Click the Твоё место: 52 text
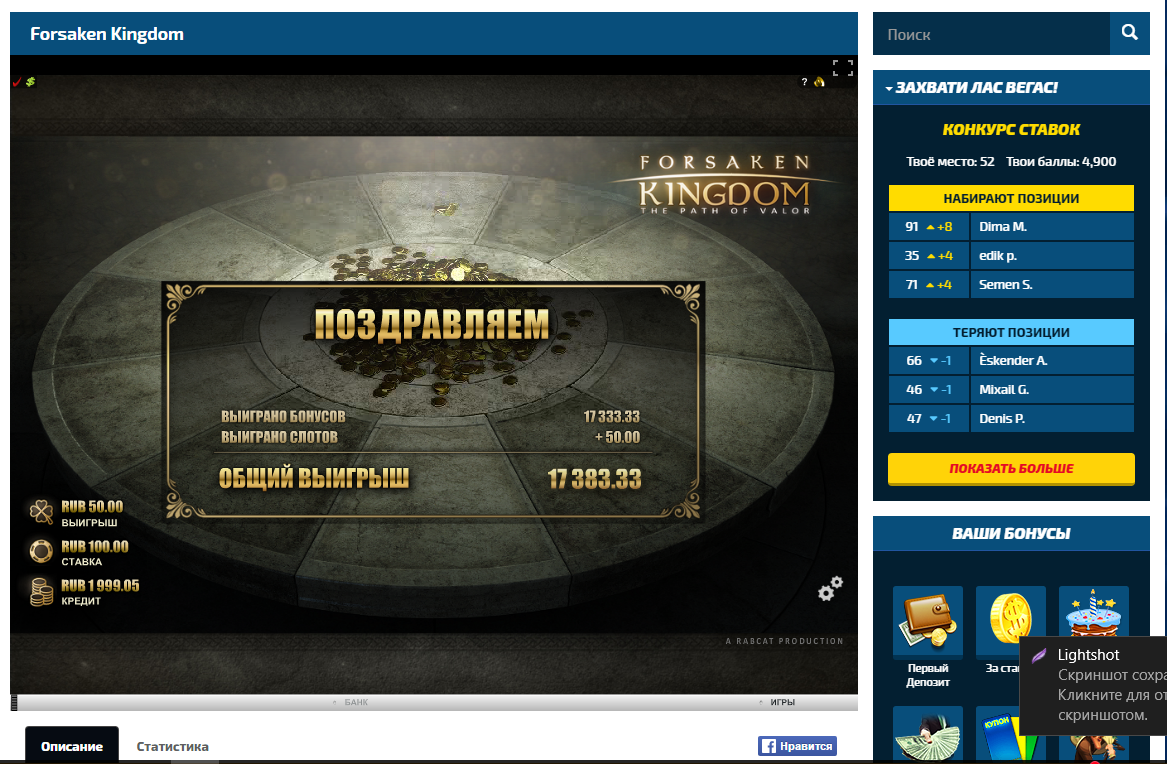Screen dimensions: 1167x764 click(x=950, y=161)
